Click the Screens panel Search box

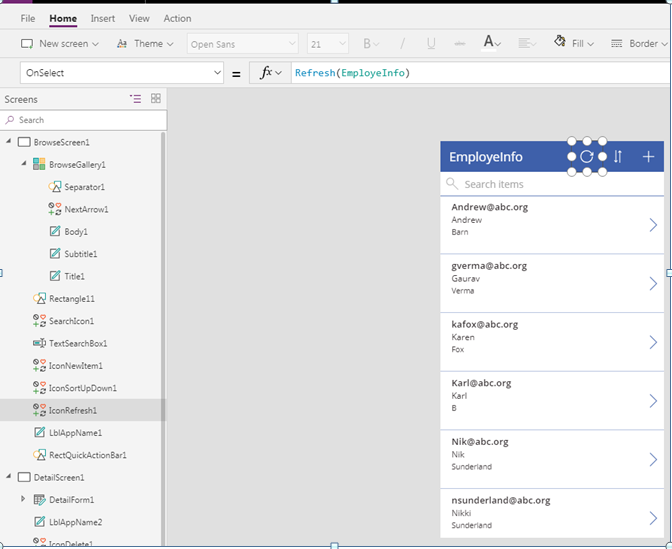[x=84, y=120]
